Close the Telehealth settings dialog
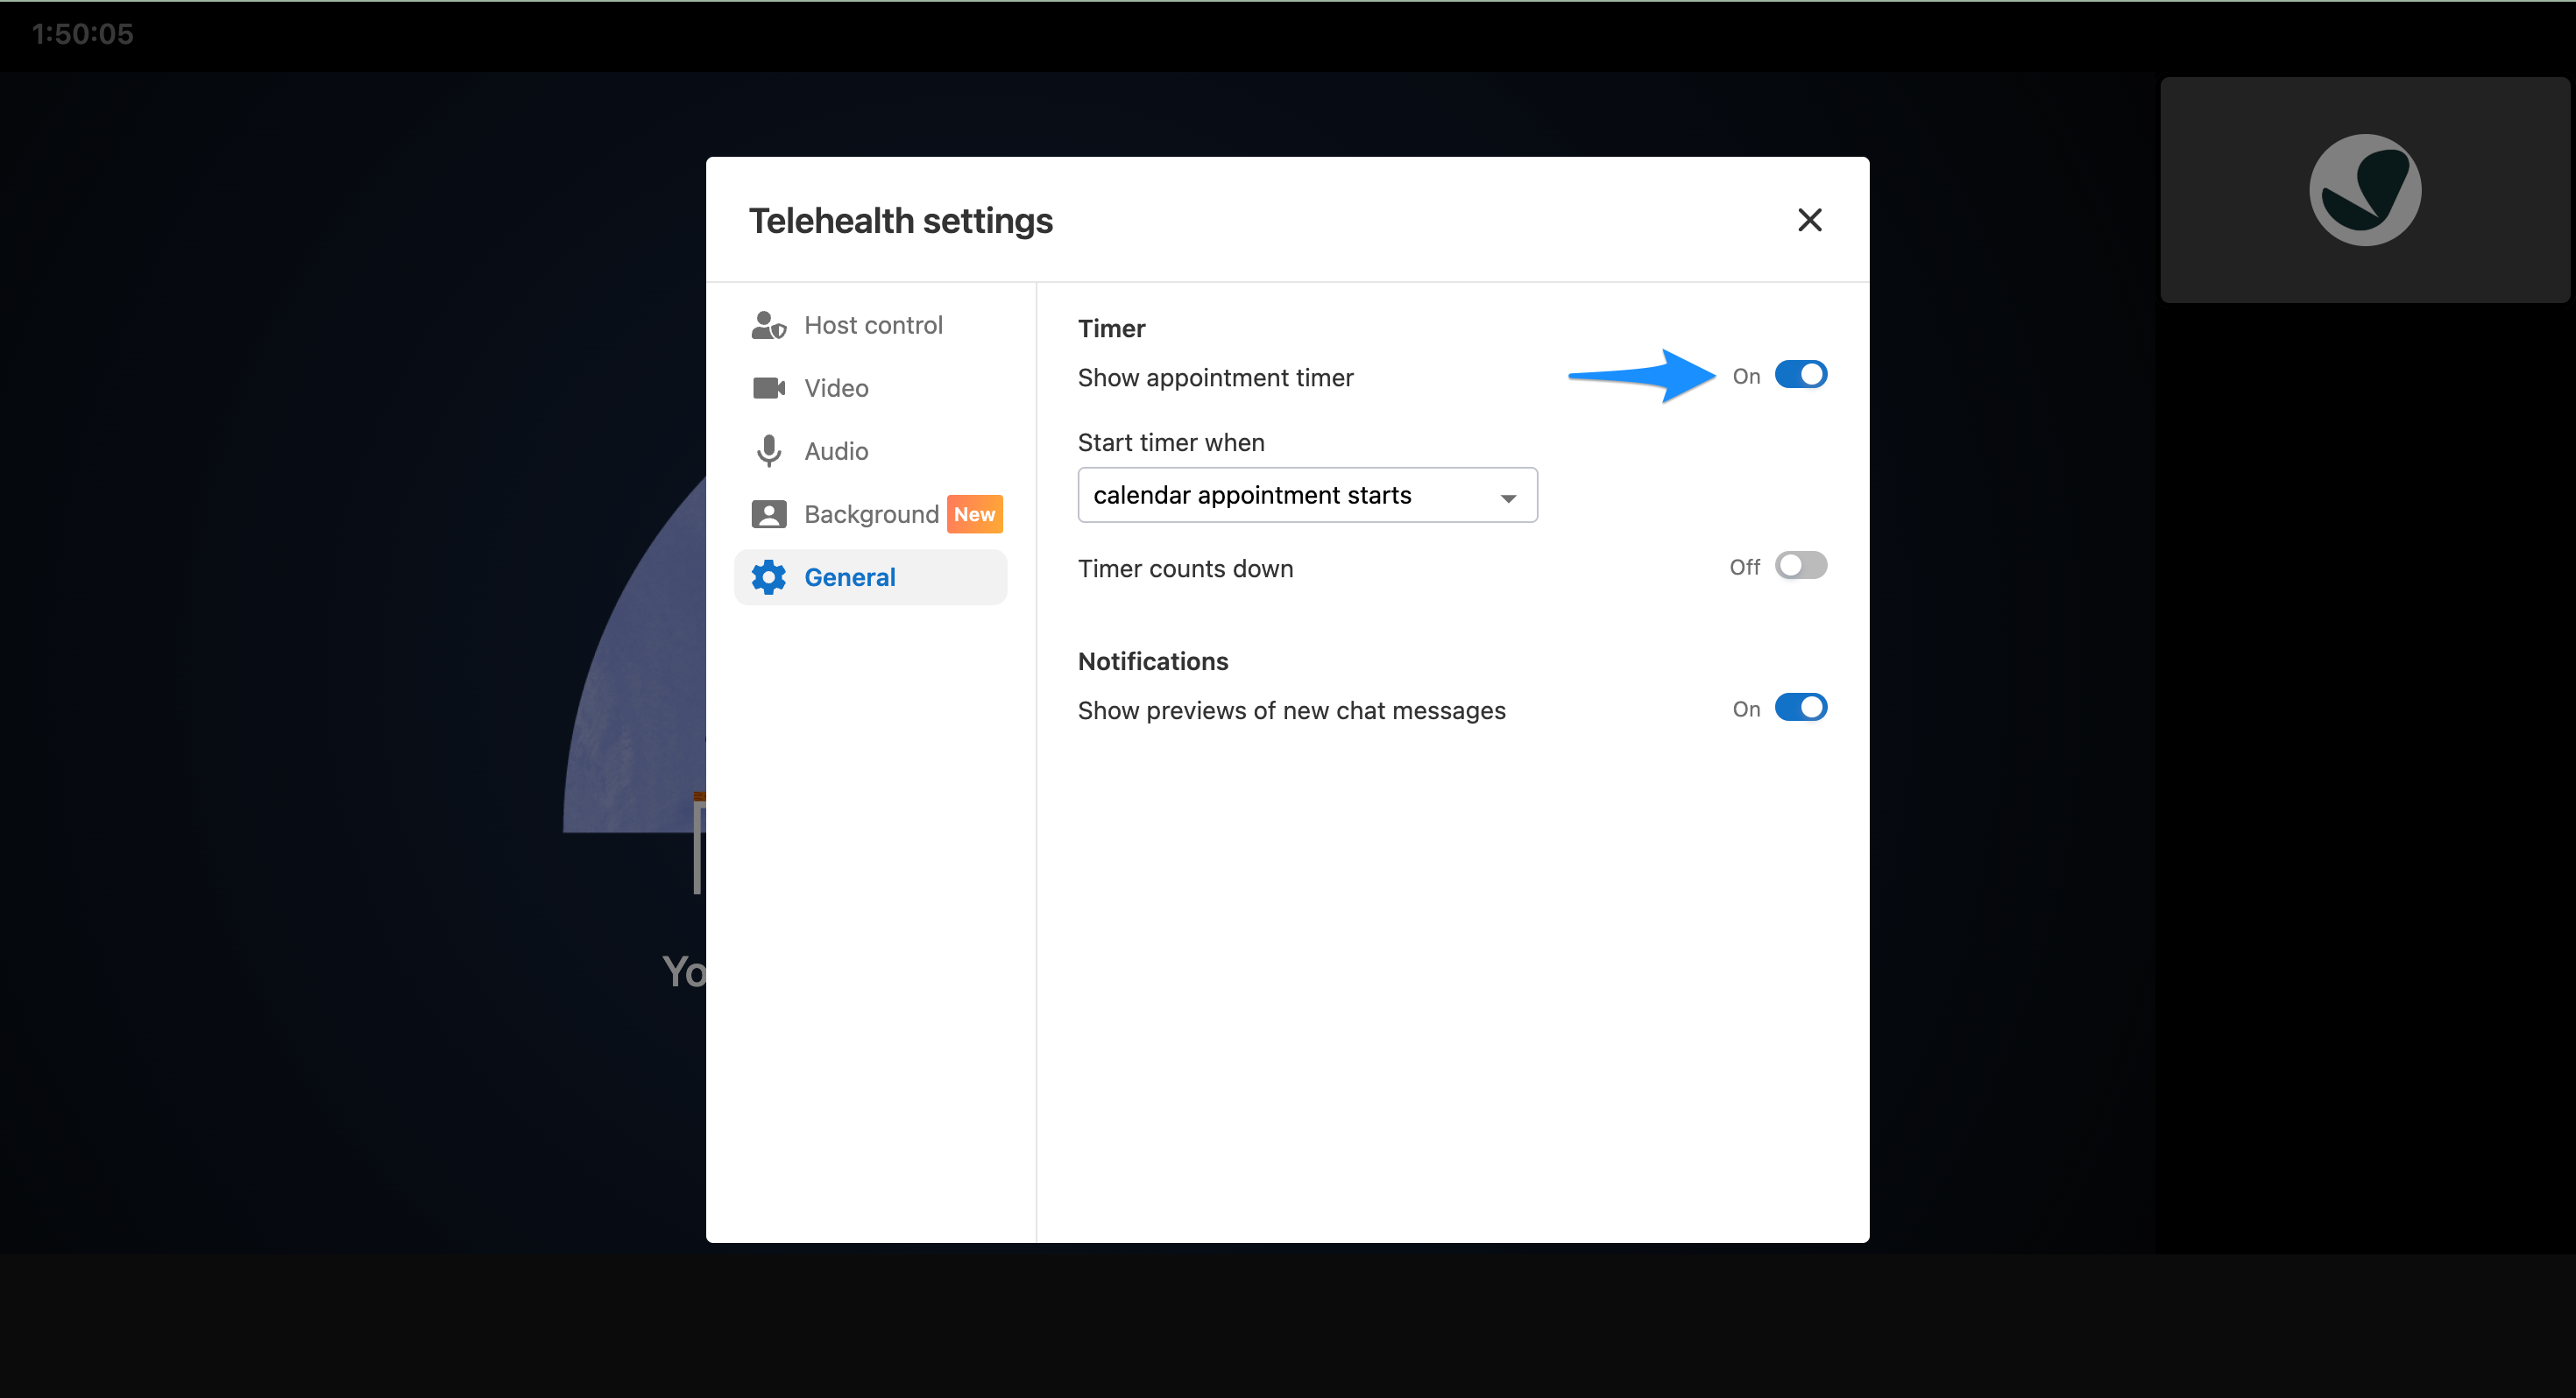 coord(1809,220)
